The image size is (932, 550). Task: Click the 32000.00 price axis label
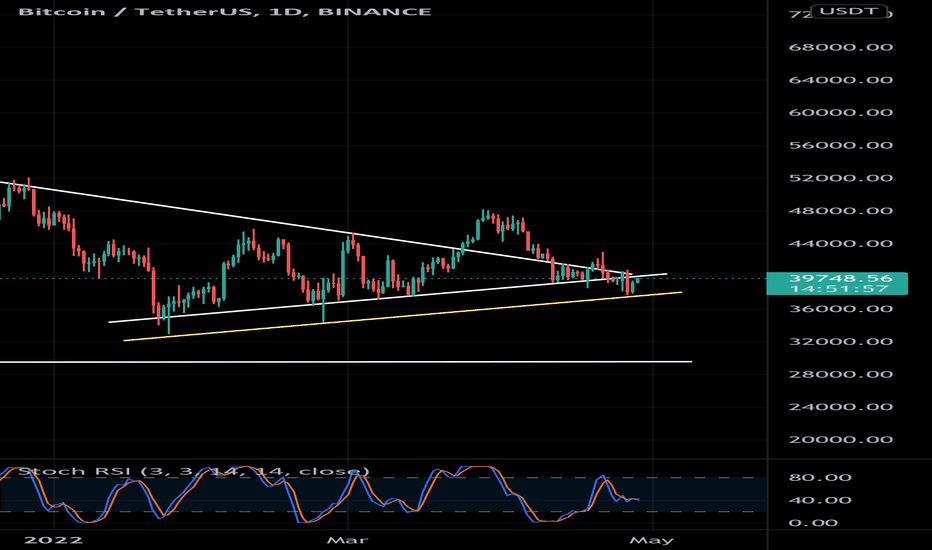[840, 341]
